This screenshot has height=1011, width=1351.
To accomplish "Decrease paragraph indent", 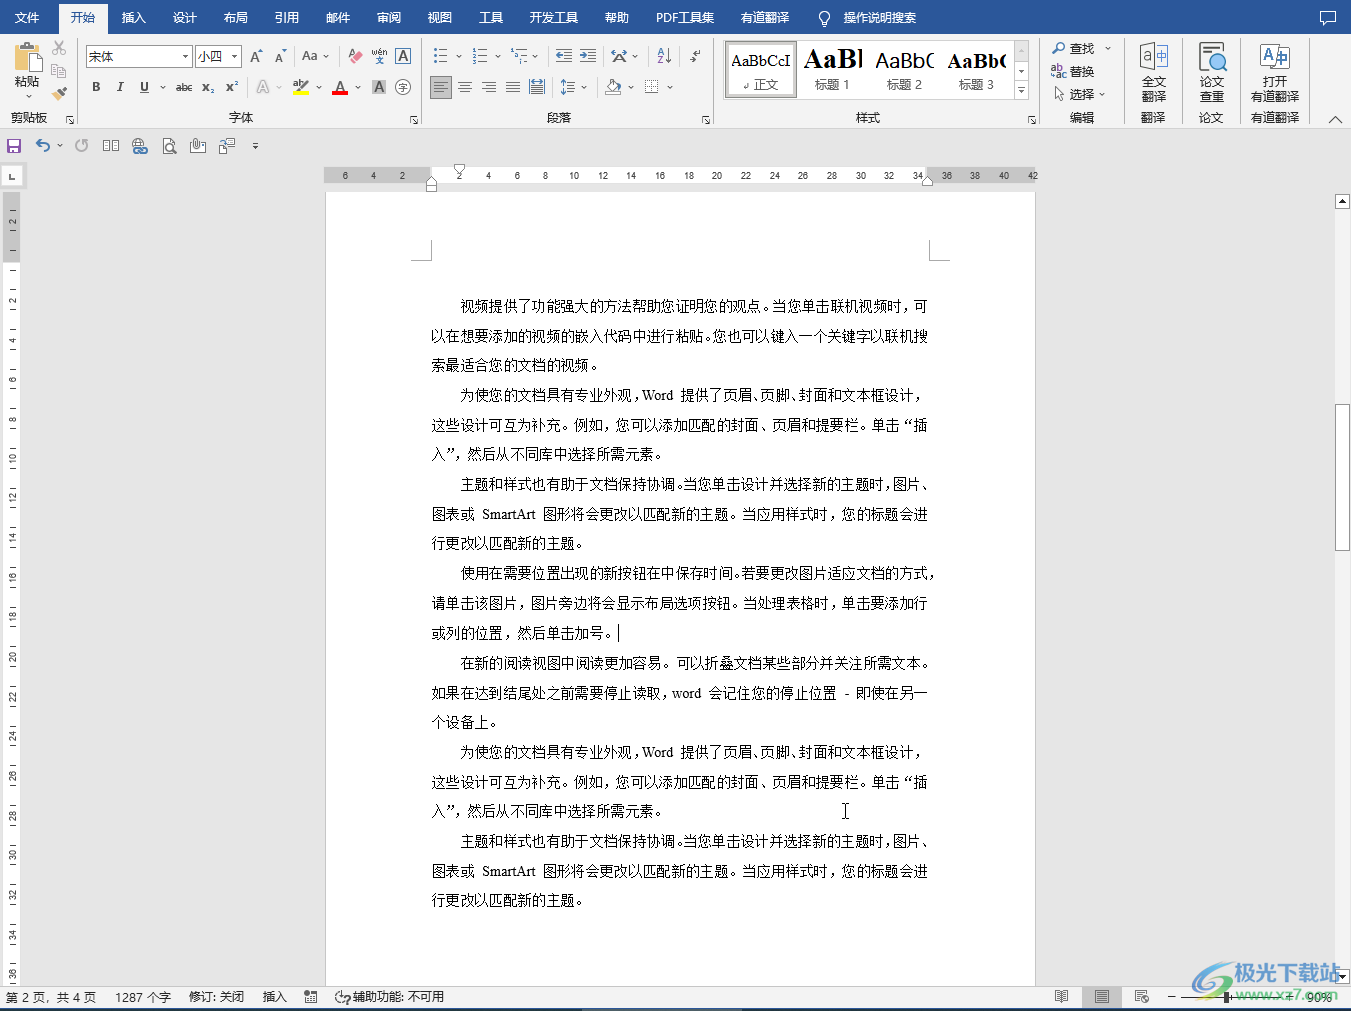I will (564, 56).
